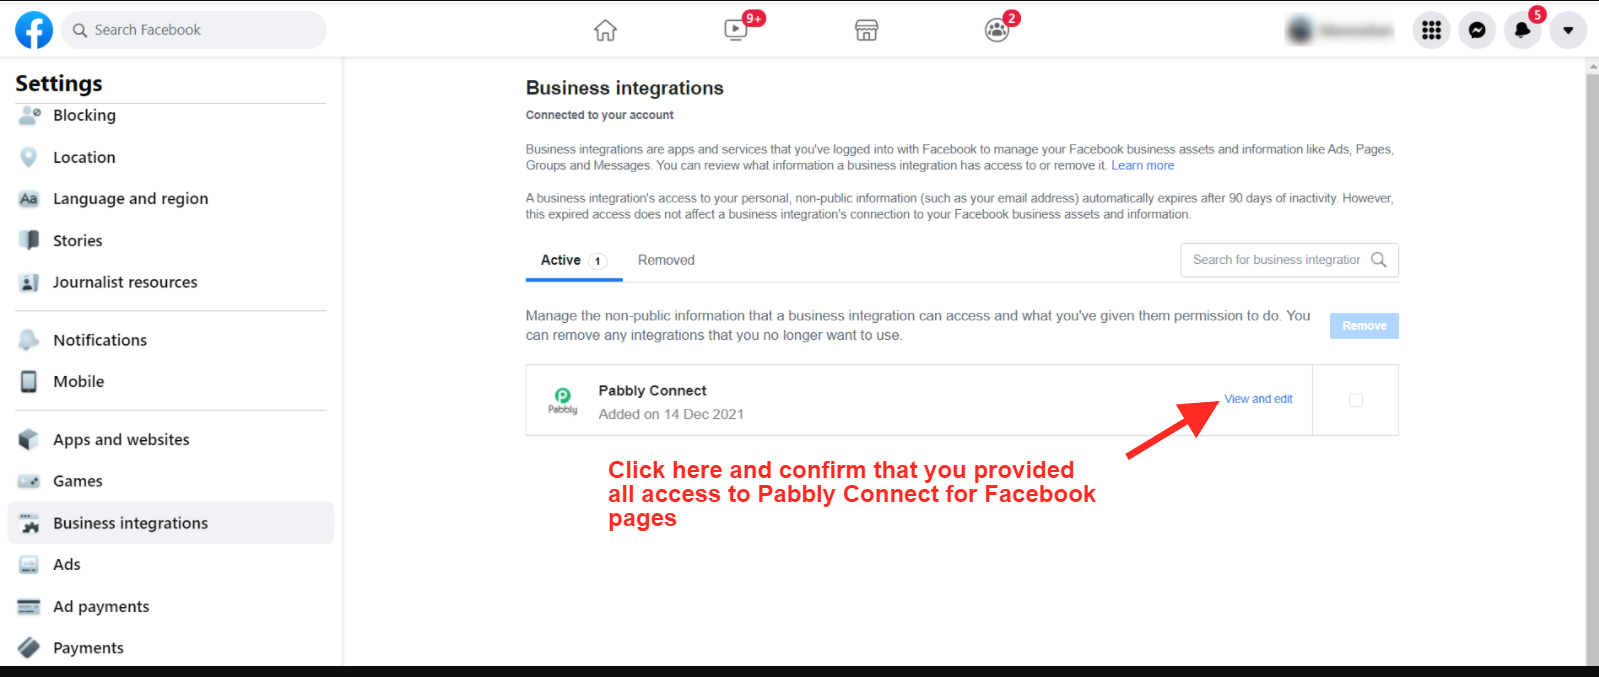Switch to the Removed tab
Screen dimensions: 1599x677
pyautogui.click(x=666, y=260)
